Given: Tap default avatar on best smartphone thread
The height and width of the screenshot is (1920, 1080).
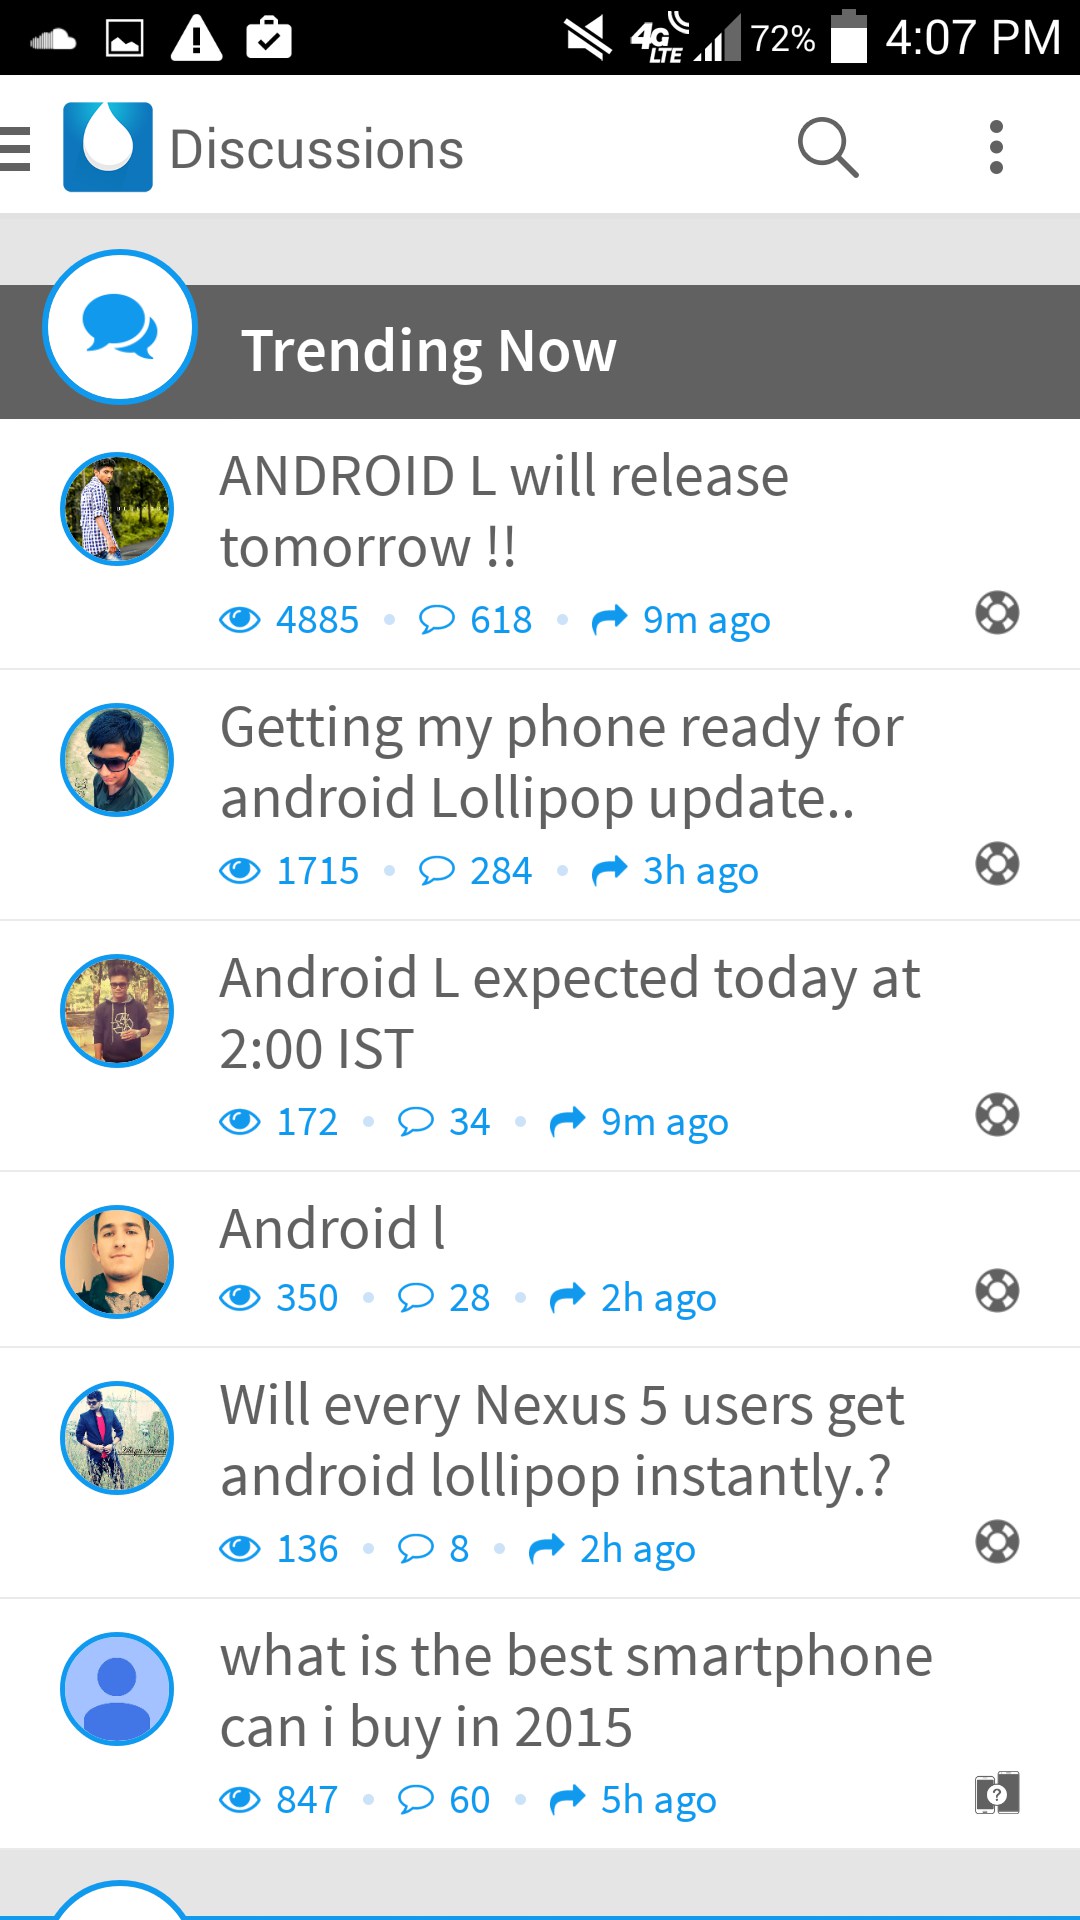Looking at the screenshot, I should point(117,1689).
